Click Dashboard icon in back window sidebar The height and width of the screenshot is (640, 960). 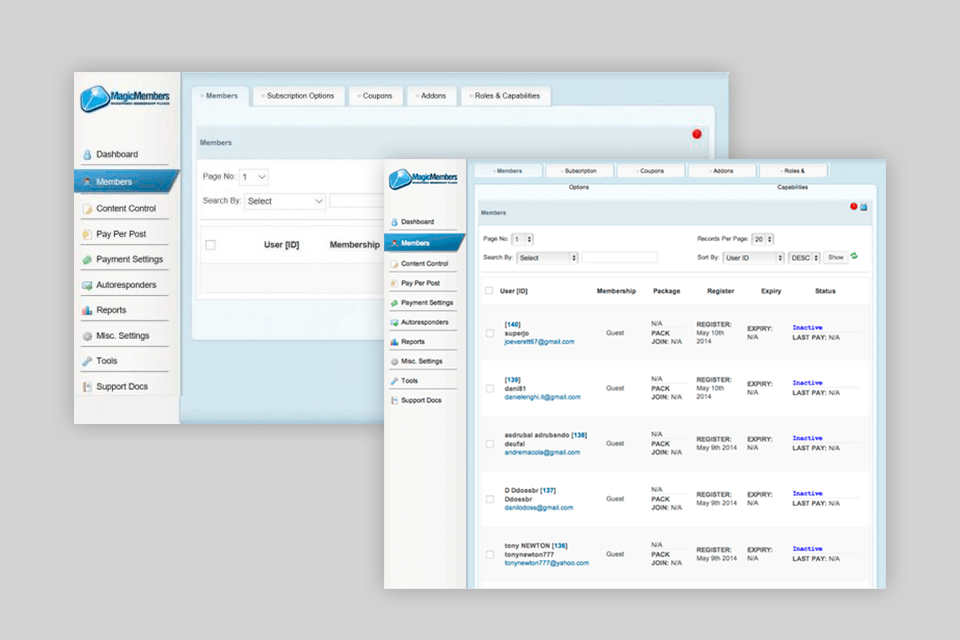pos(87,154)
